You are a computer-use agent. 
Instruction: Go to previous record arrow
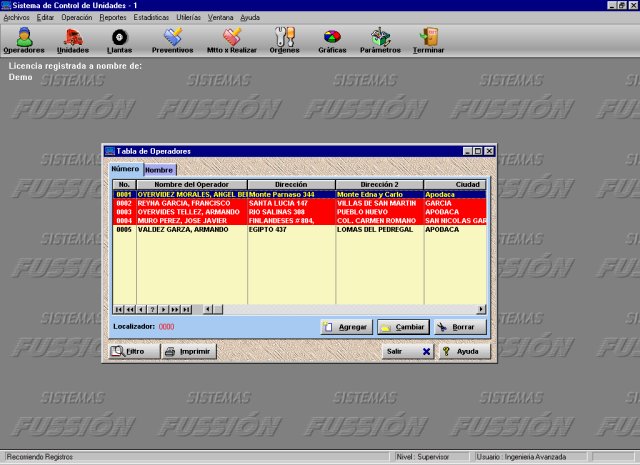(141, 309)
